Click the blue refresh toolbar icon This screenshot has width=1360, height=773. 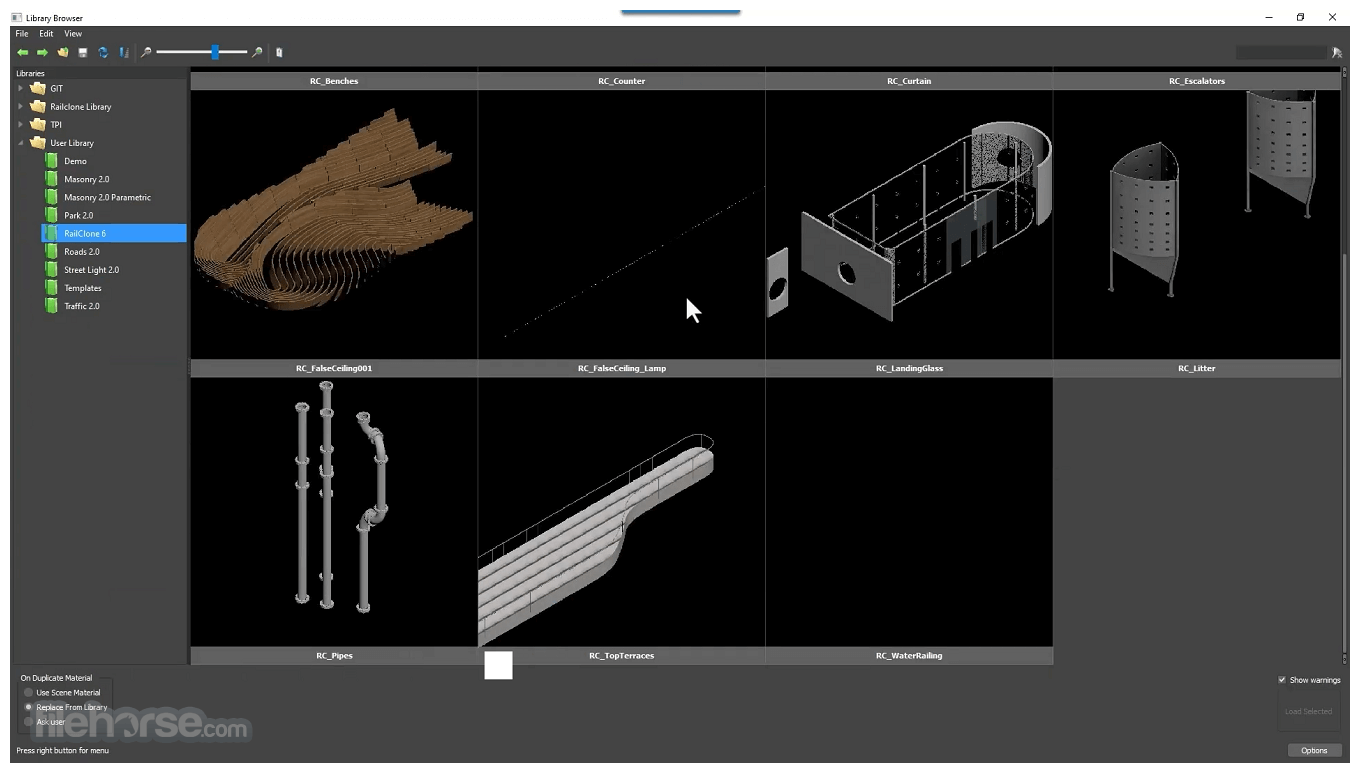point(103,52)
